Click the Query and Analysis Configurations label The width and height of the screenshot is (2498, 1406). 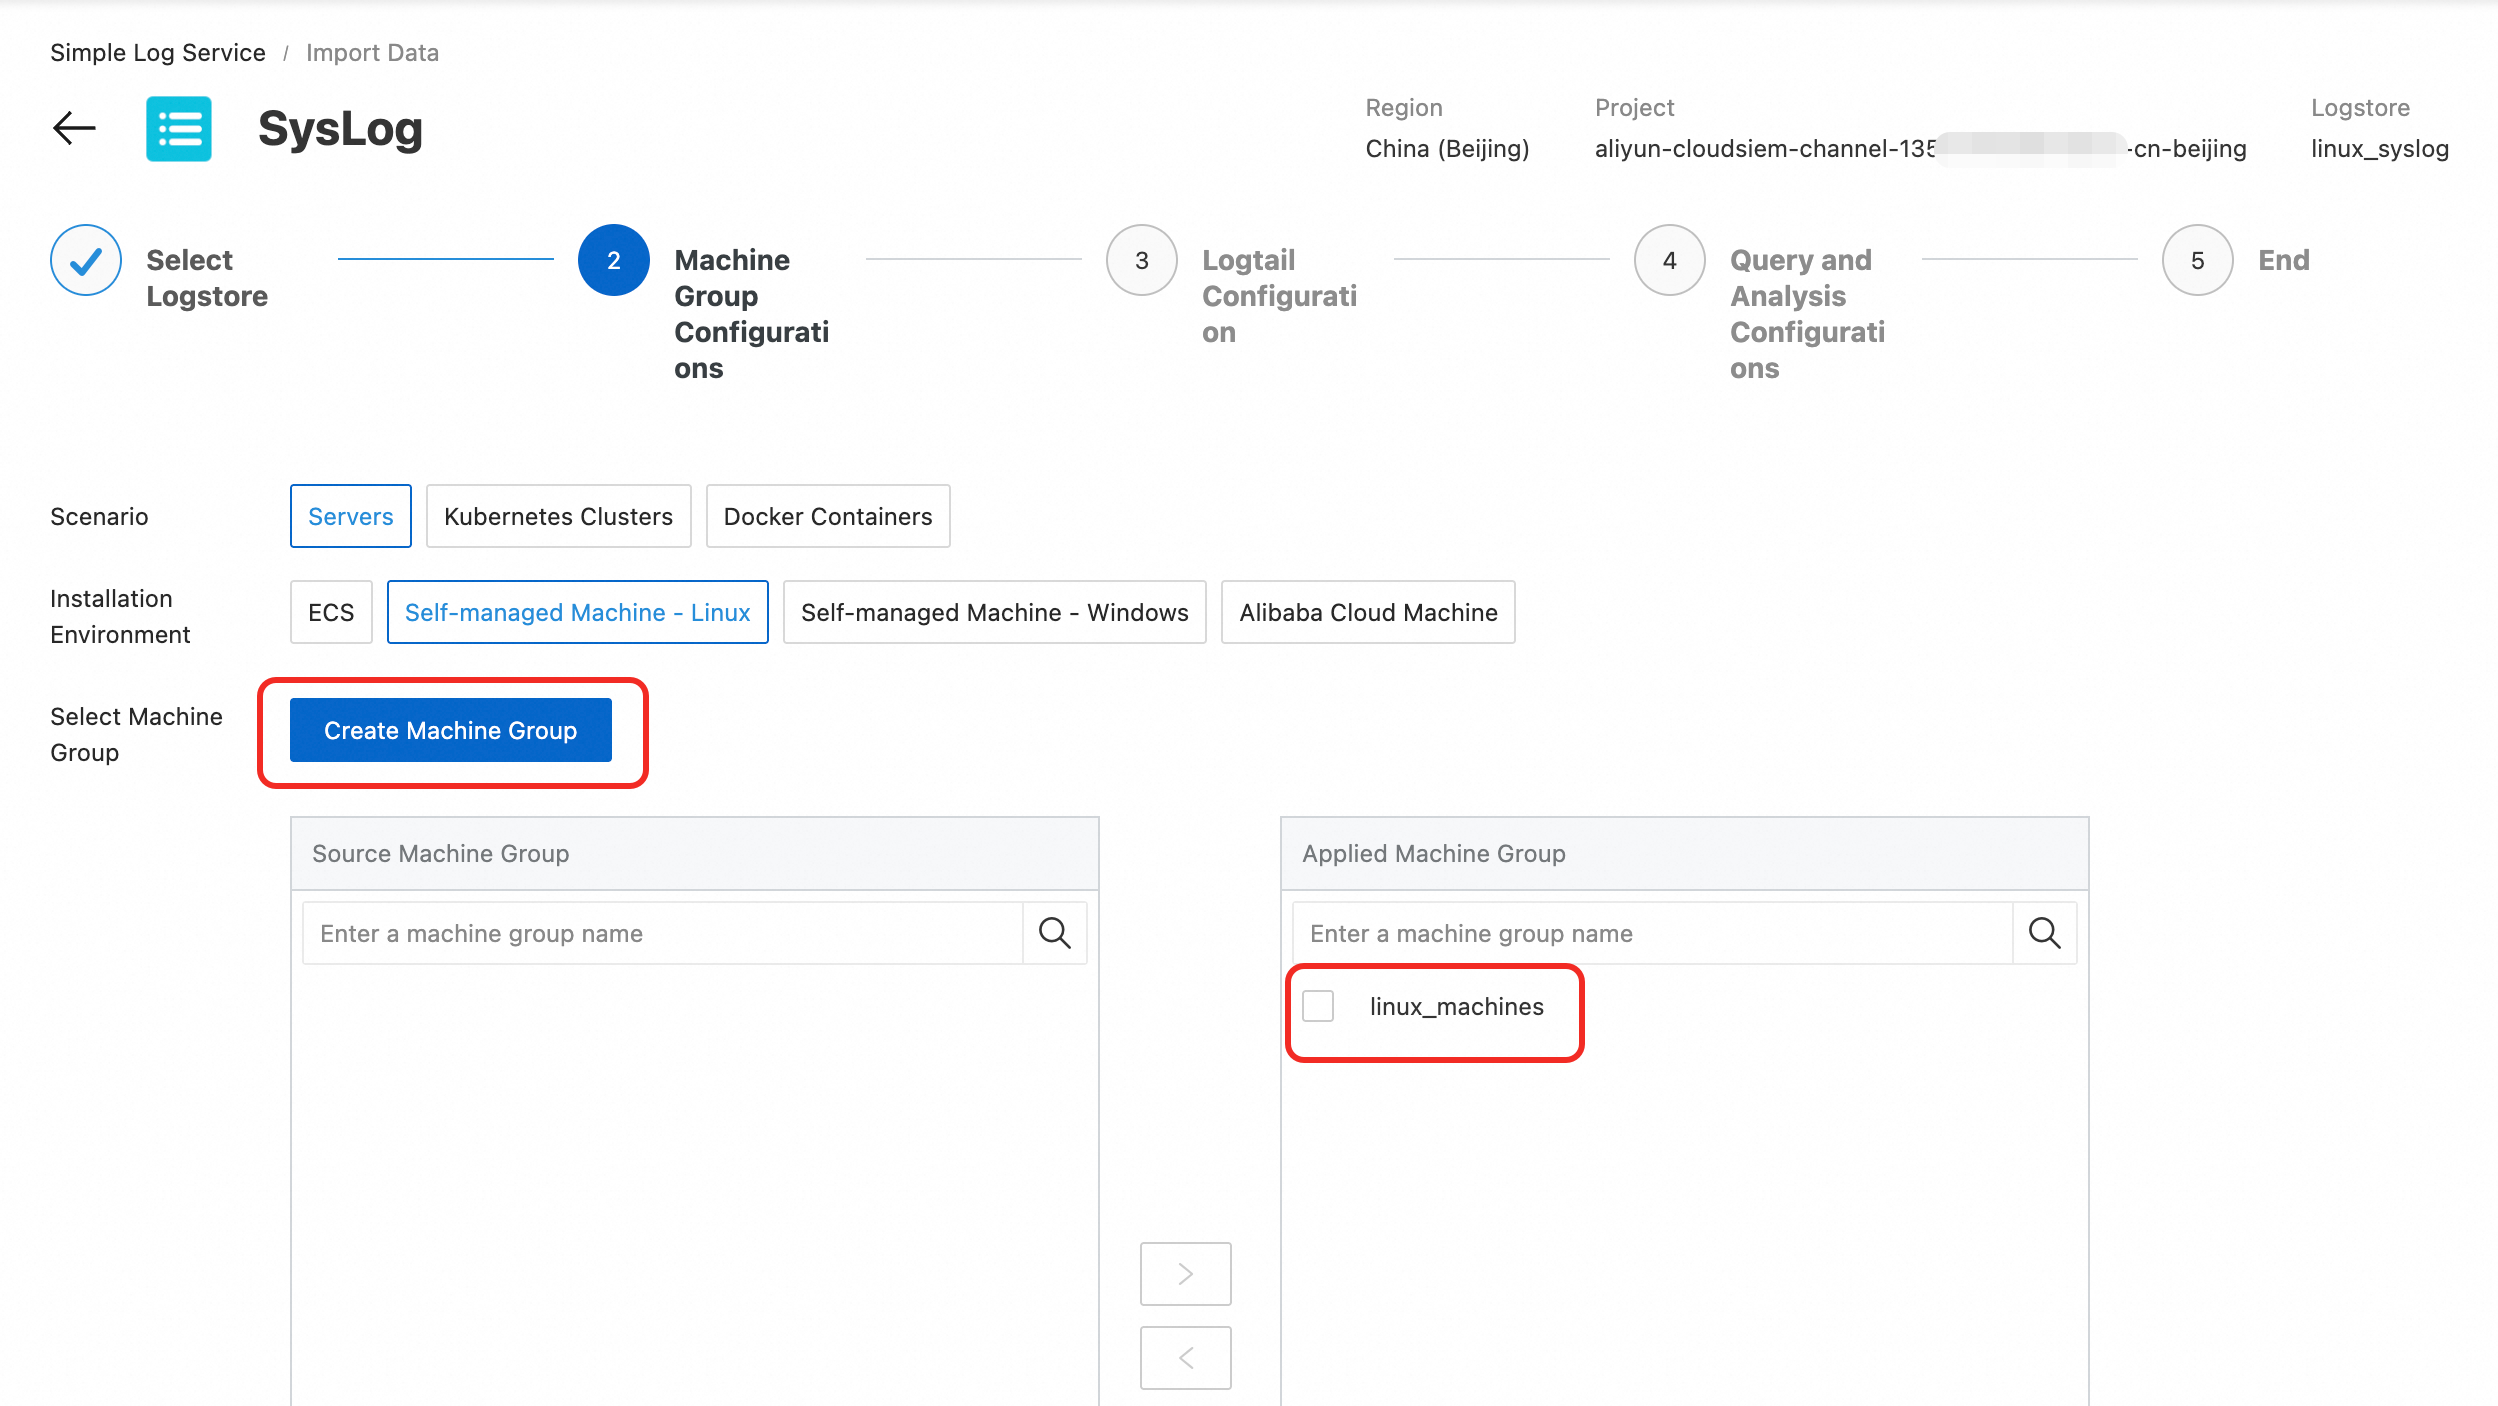pyautogui.click(x=1807, y=314)
